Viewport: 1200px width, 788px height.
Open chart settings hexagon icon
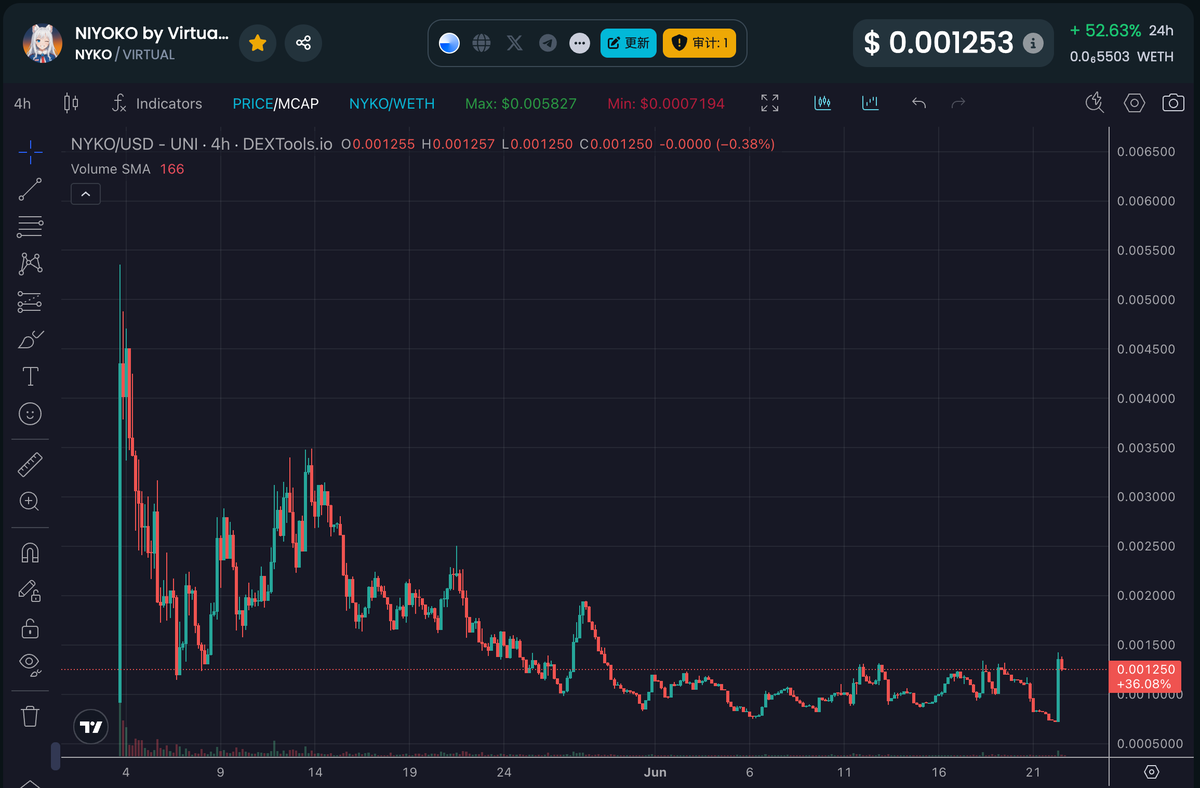(x=1134, y=103)
